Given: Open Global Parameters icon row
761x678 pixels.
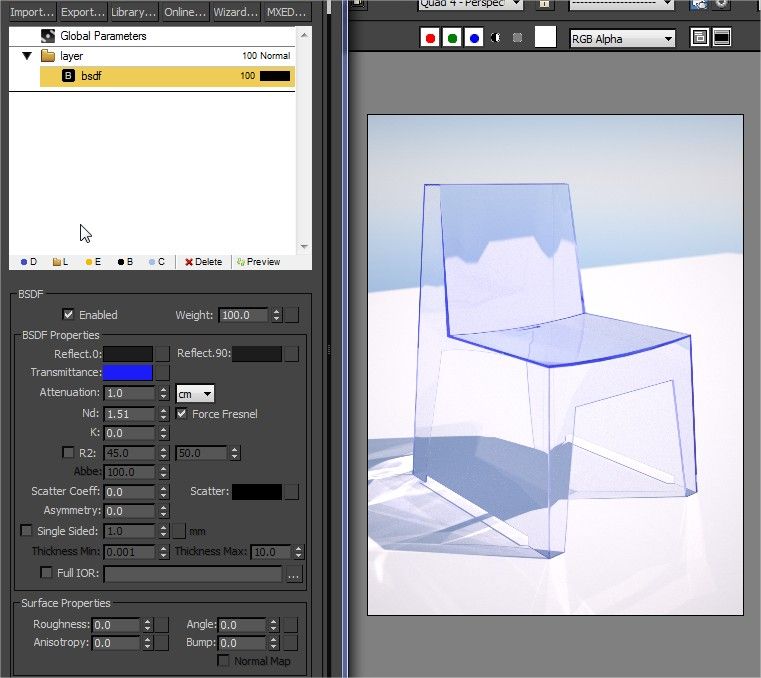Looking at the screenshot, I should tap(48, 36).
